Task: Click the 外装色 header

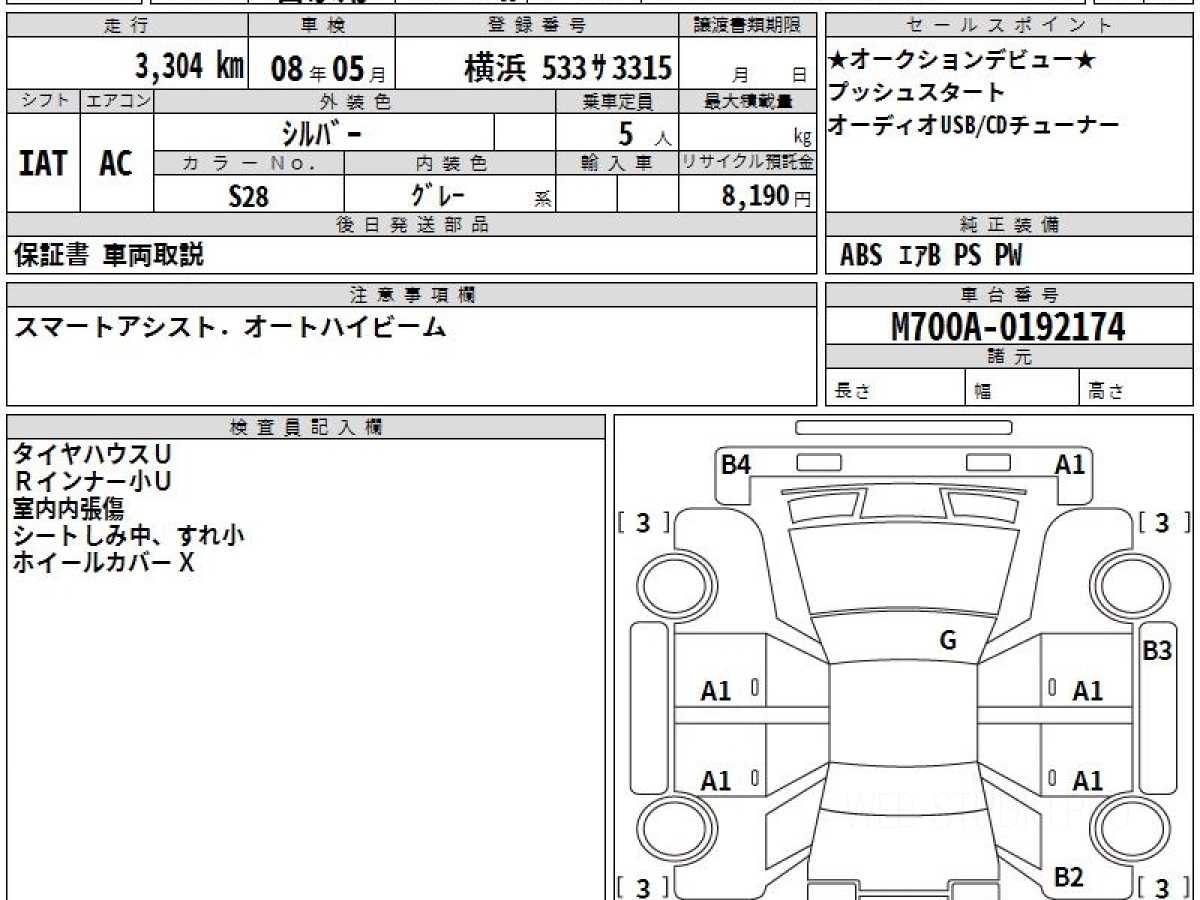Action: click(355, 101)
